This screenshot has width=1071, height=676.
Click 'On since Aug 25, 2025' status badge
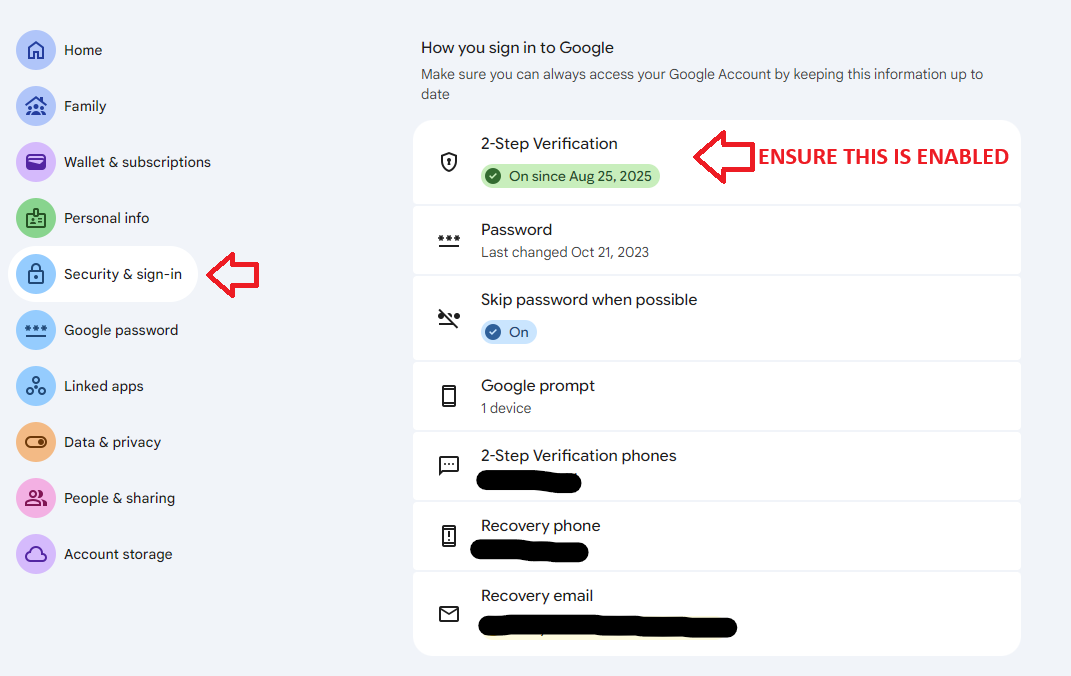tap(570, 176)
